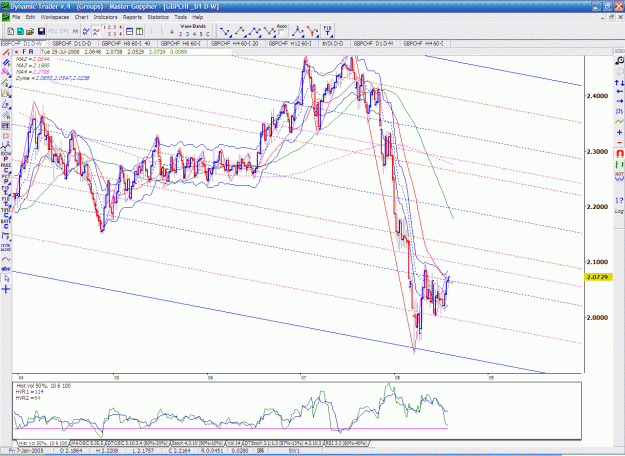Image resolution: width=625 pixels, height=456 pixels.
Task: Open the Chart menu
Action: [81, 17]
